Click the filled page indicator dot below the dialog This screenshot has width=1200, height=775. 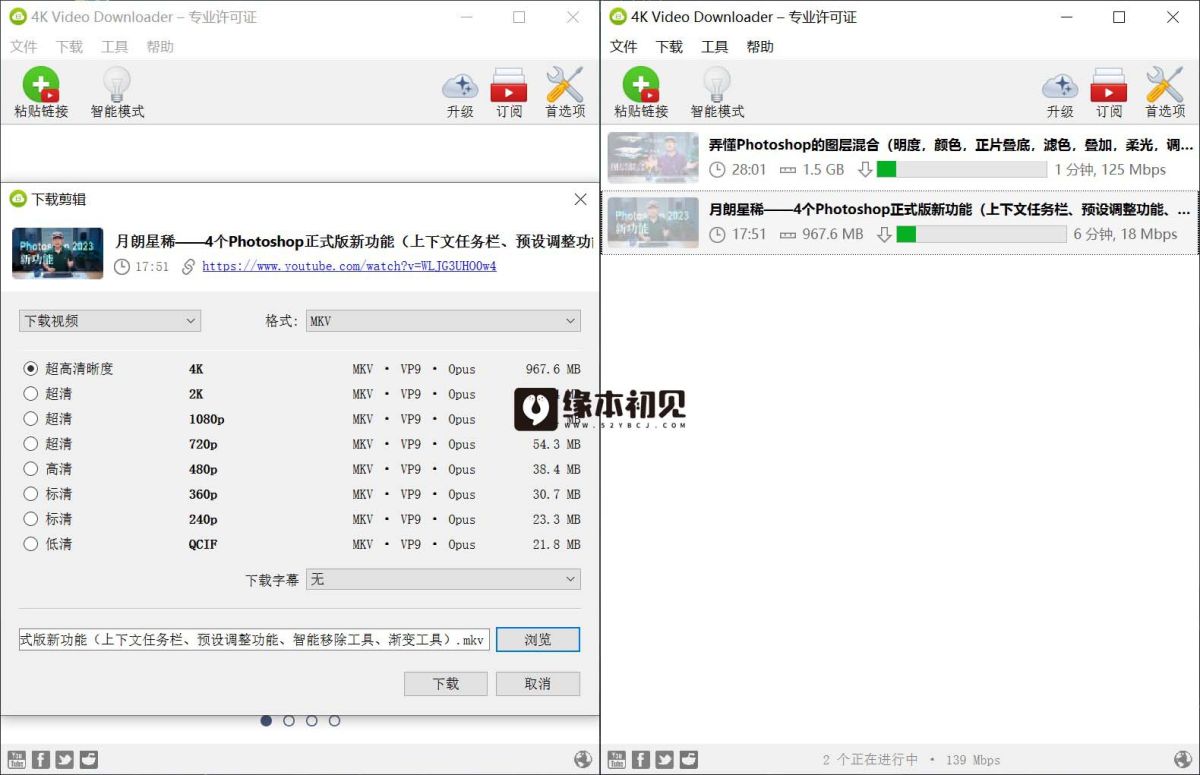click(266, 720)
